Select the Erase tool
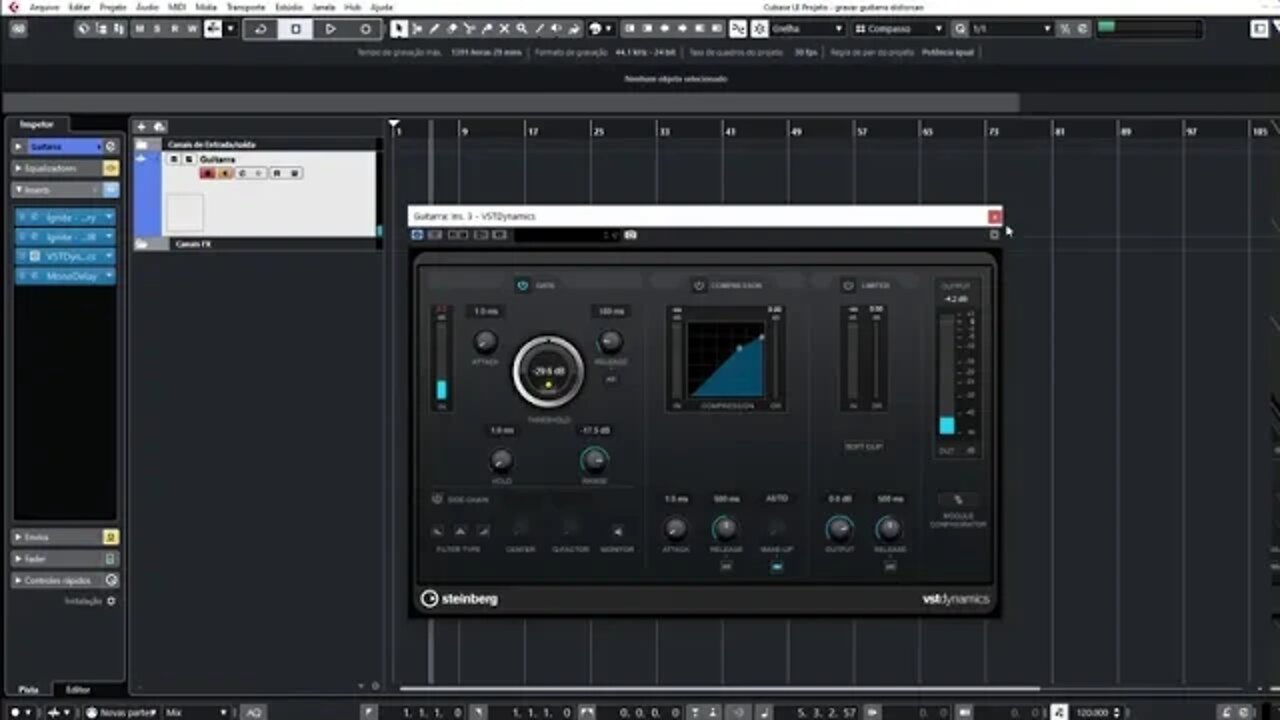The width and height of the screenshot is (1280, 720). (x=452, y=29)
